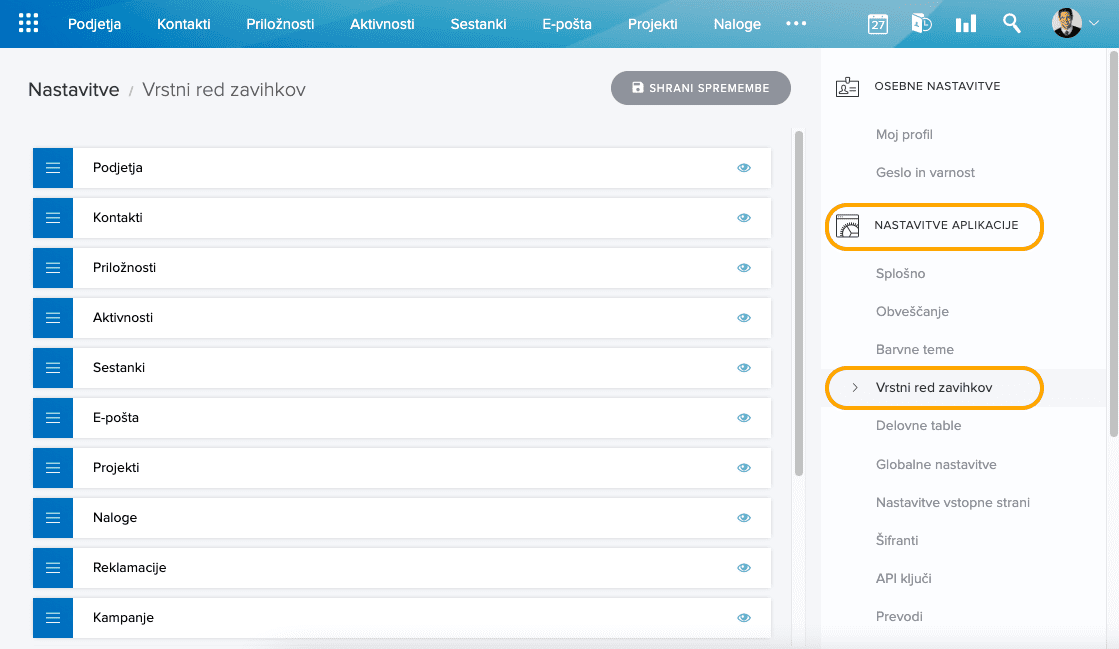This screenshot has width=1119, height=649.
Task: Click the SHRANI SPREMEMBE button
Action: click(700, 88)
